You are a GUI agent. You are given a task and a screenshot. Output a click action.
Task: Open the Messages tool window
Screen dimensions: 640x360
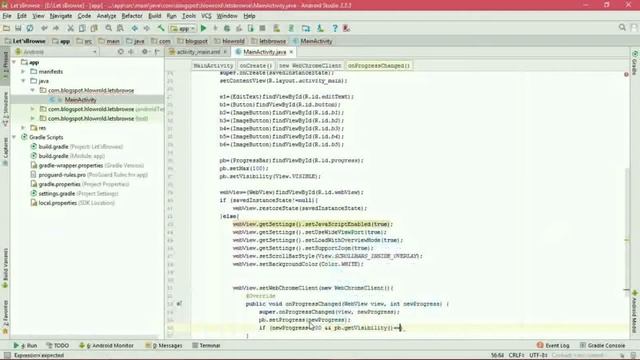pyautogui.click(x=164, y=345)
